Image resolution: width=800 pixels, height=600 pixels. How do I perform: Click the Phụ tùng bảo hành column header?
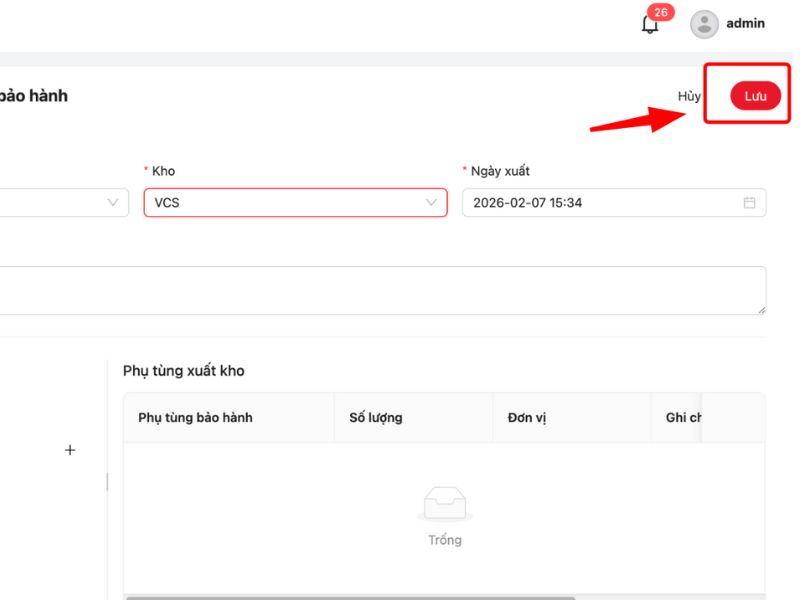click(x=195, y=418)
